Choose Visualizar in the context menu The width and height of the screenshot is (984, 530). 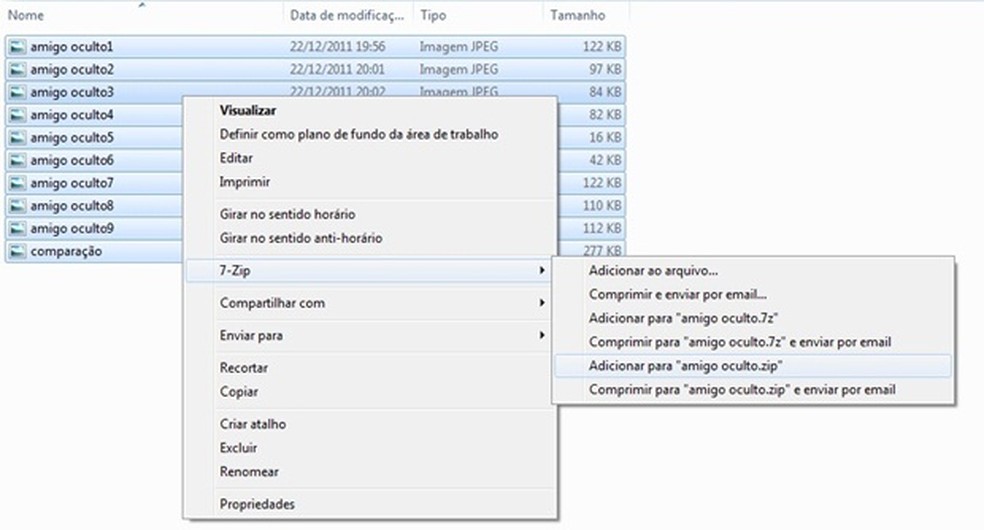pyautogui.click(x=248, y=110)
